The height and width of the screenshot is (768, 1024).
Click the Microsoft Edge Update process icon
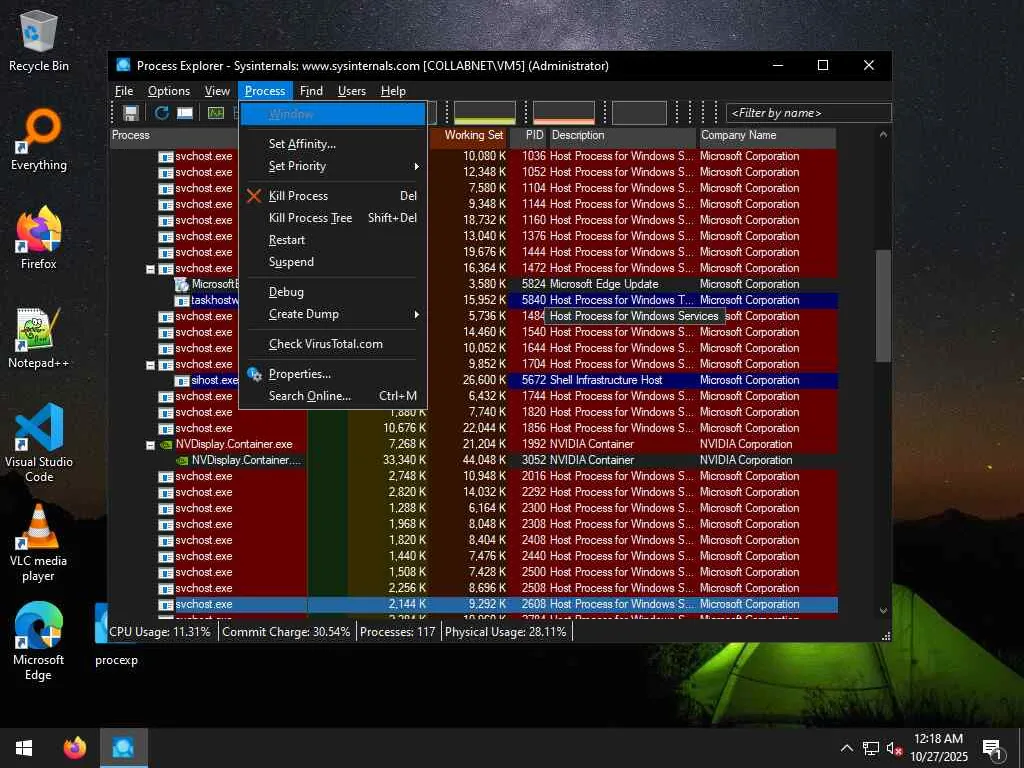pyautogui.click(x=182, y=284)
